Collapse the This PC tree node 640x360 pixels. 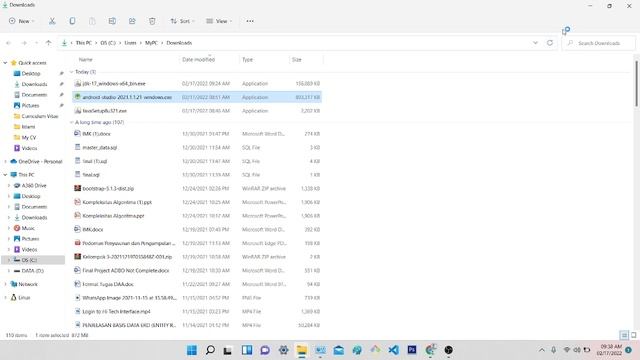click(x=5, y=175)
